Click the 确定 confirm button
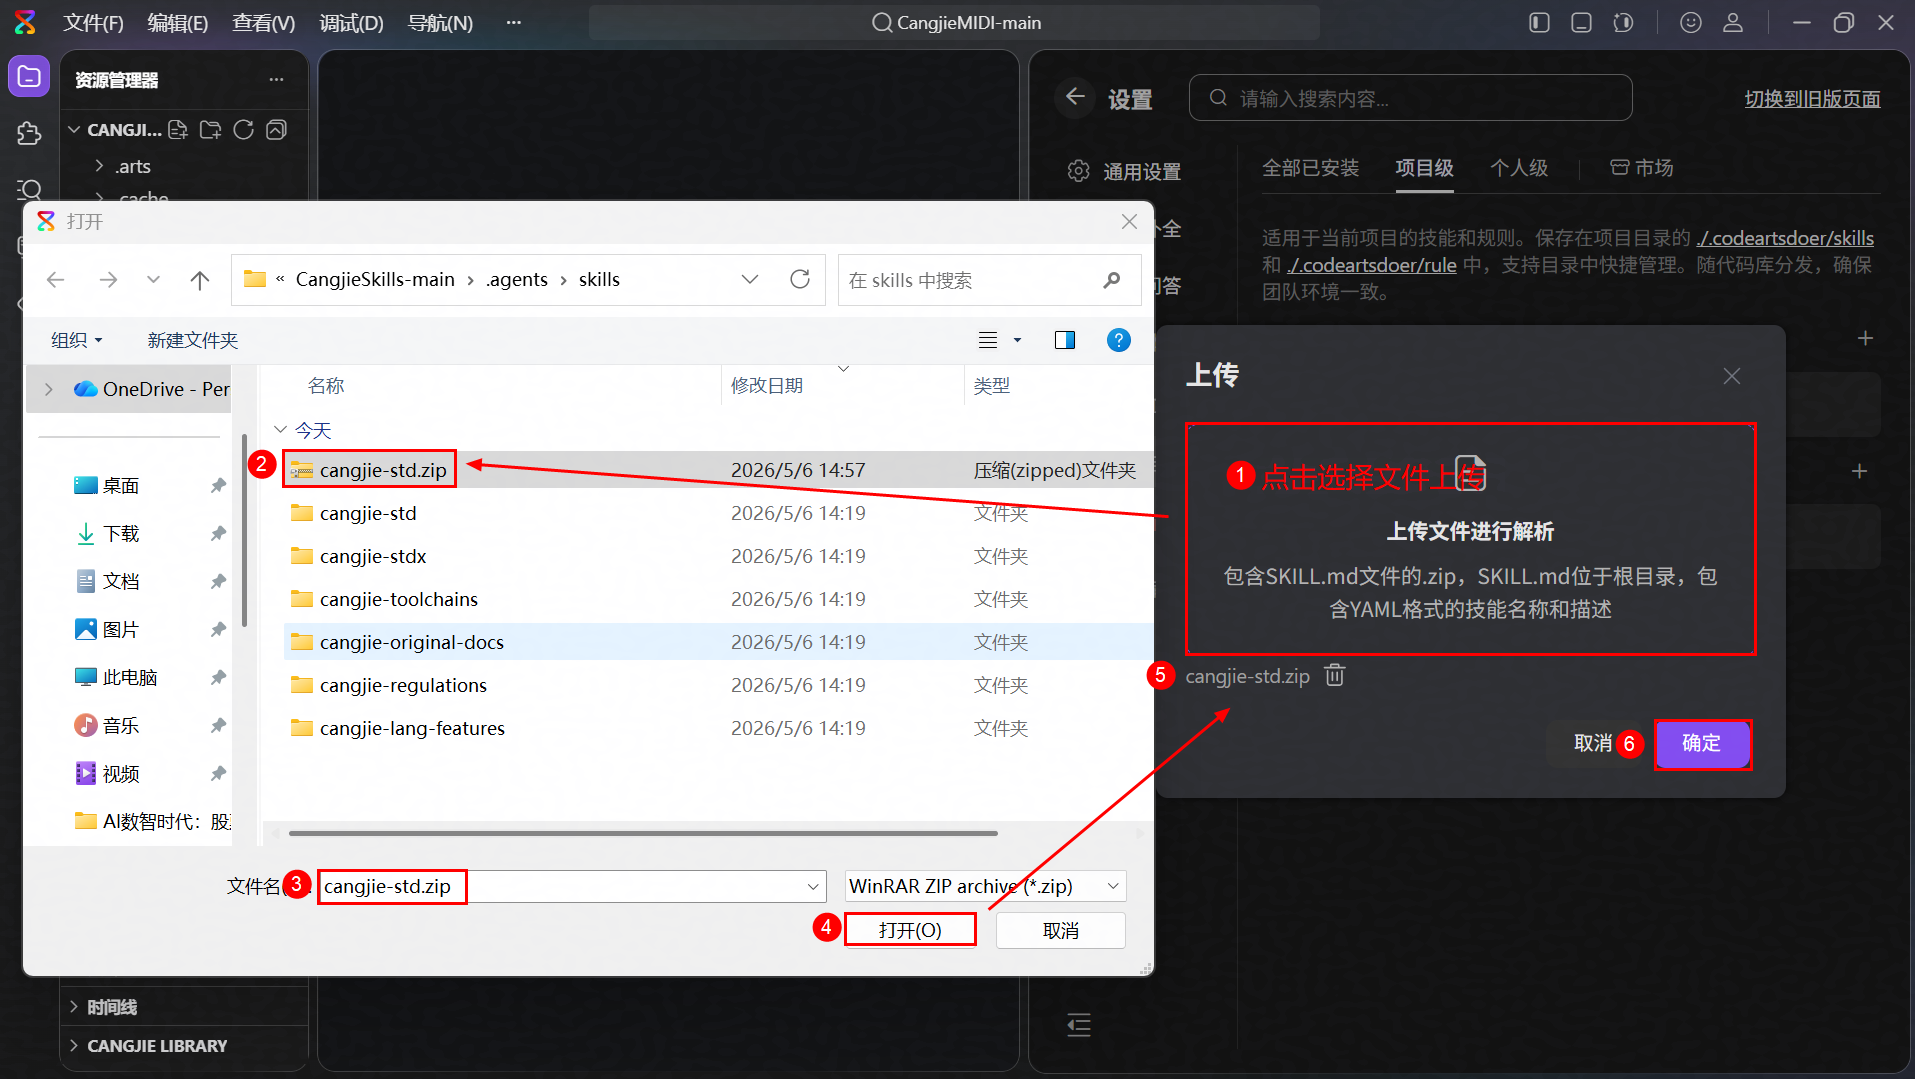Viewport: 1915px width, 1079px height. 1701,743
